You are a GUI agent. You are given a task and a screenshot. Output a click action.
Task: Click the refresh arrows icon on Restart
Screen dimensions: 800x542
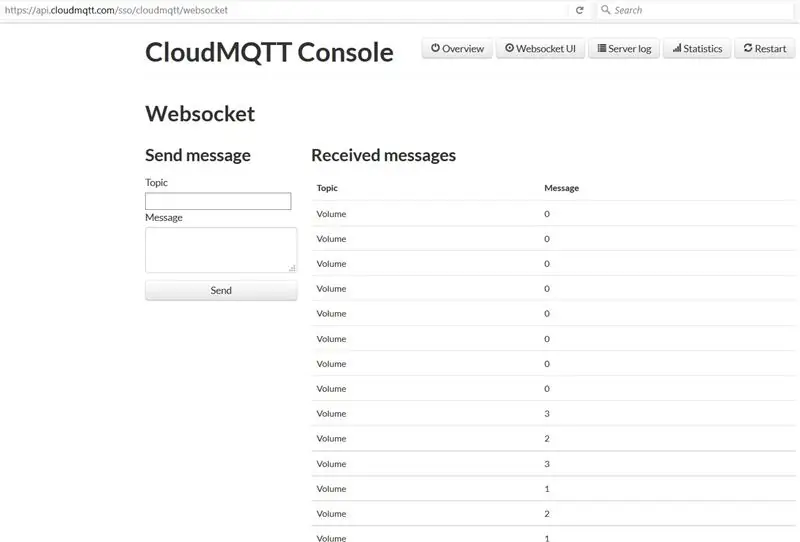[748, 48]
